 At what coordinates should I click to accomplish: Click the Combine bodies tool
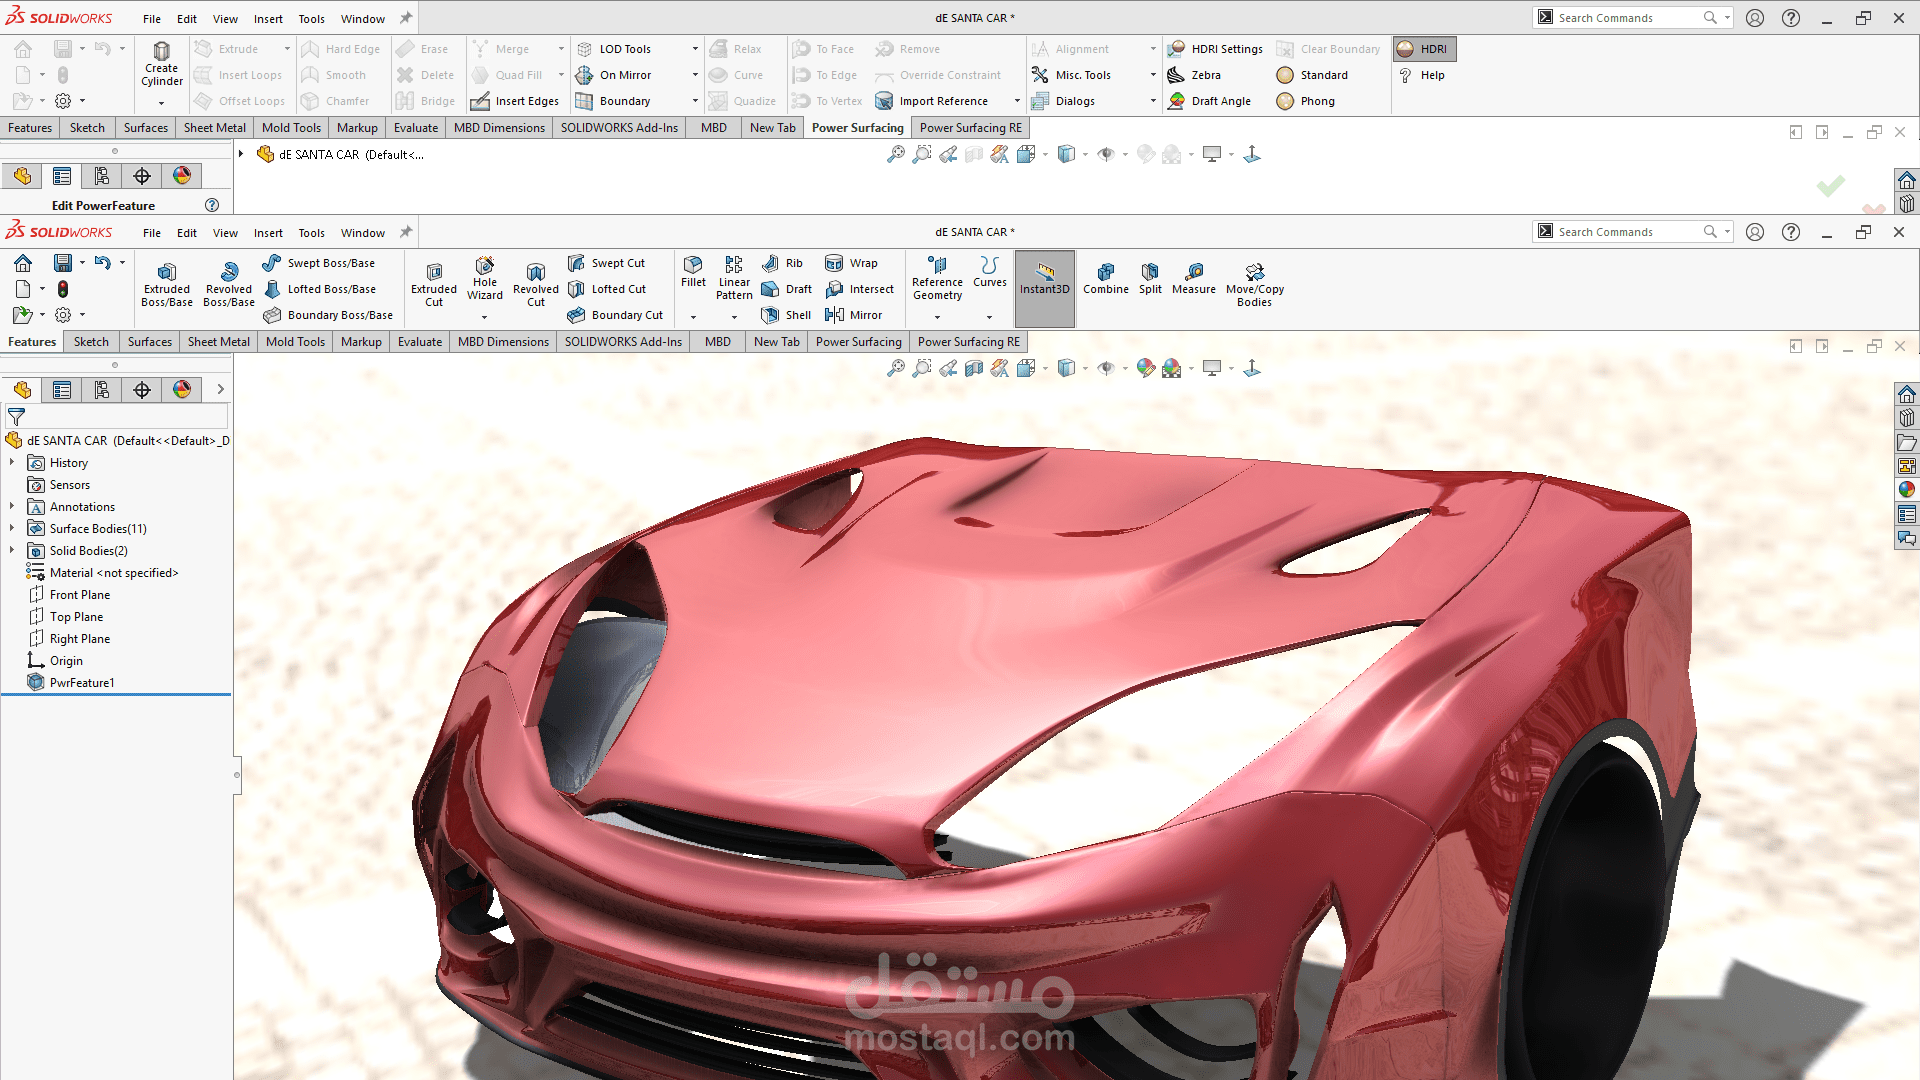click(1105, 278)
